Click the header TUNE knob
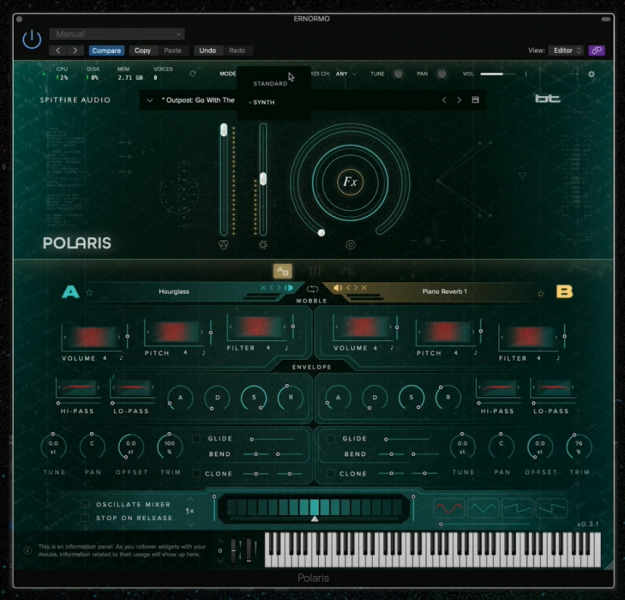This screenshot has height=600, width=625. click(x=398, y=74)
